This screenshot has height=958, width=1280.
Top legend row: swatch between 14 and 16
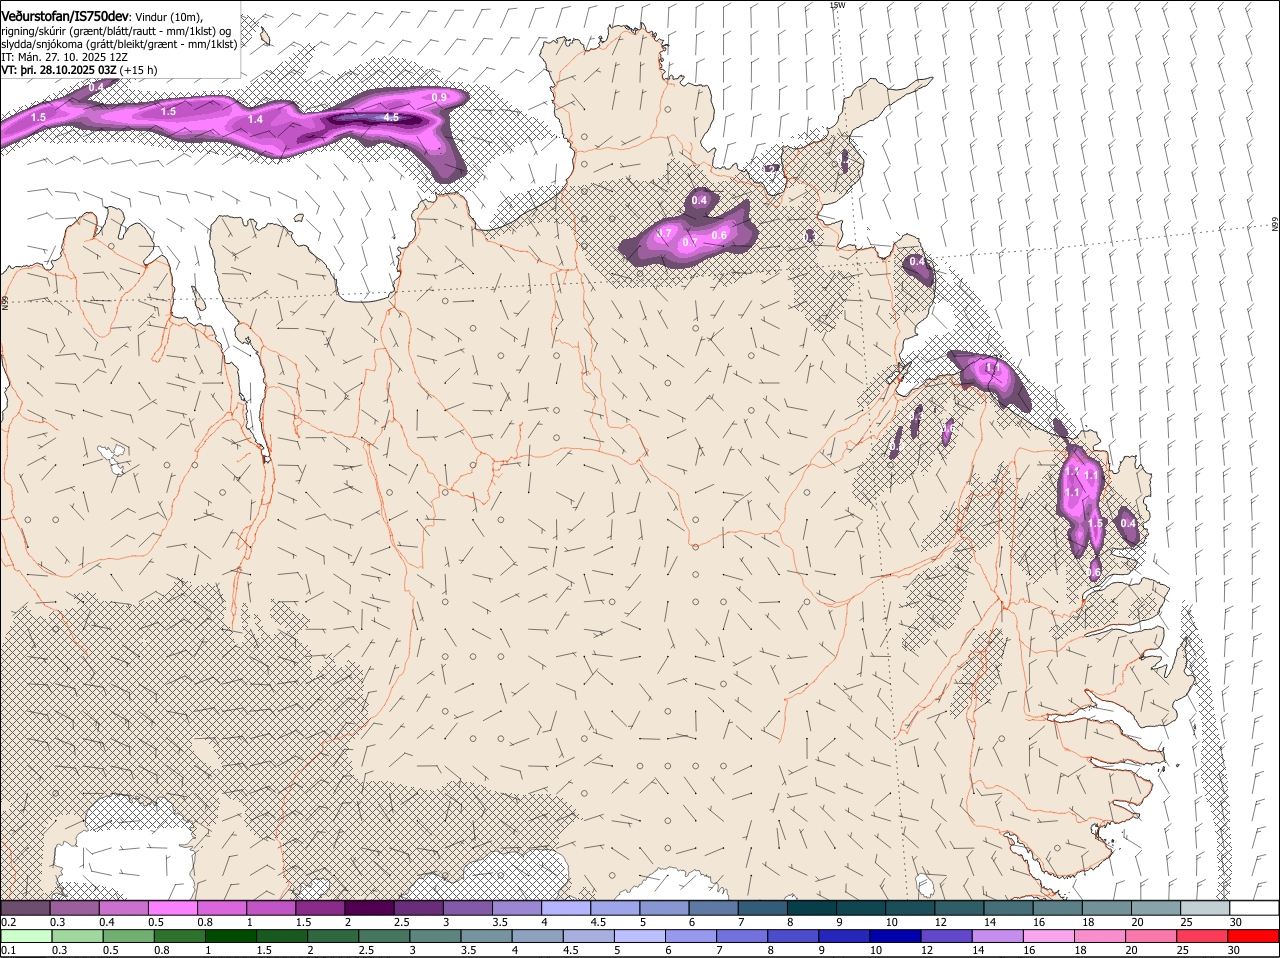pos(1009,907)
